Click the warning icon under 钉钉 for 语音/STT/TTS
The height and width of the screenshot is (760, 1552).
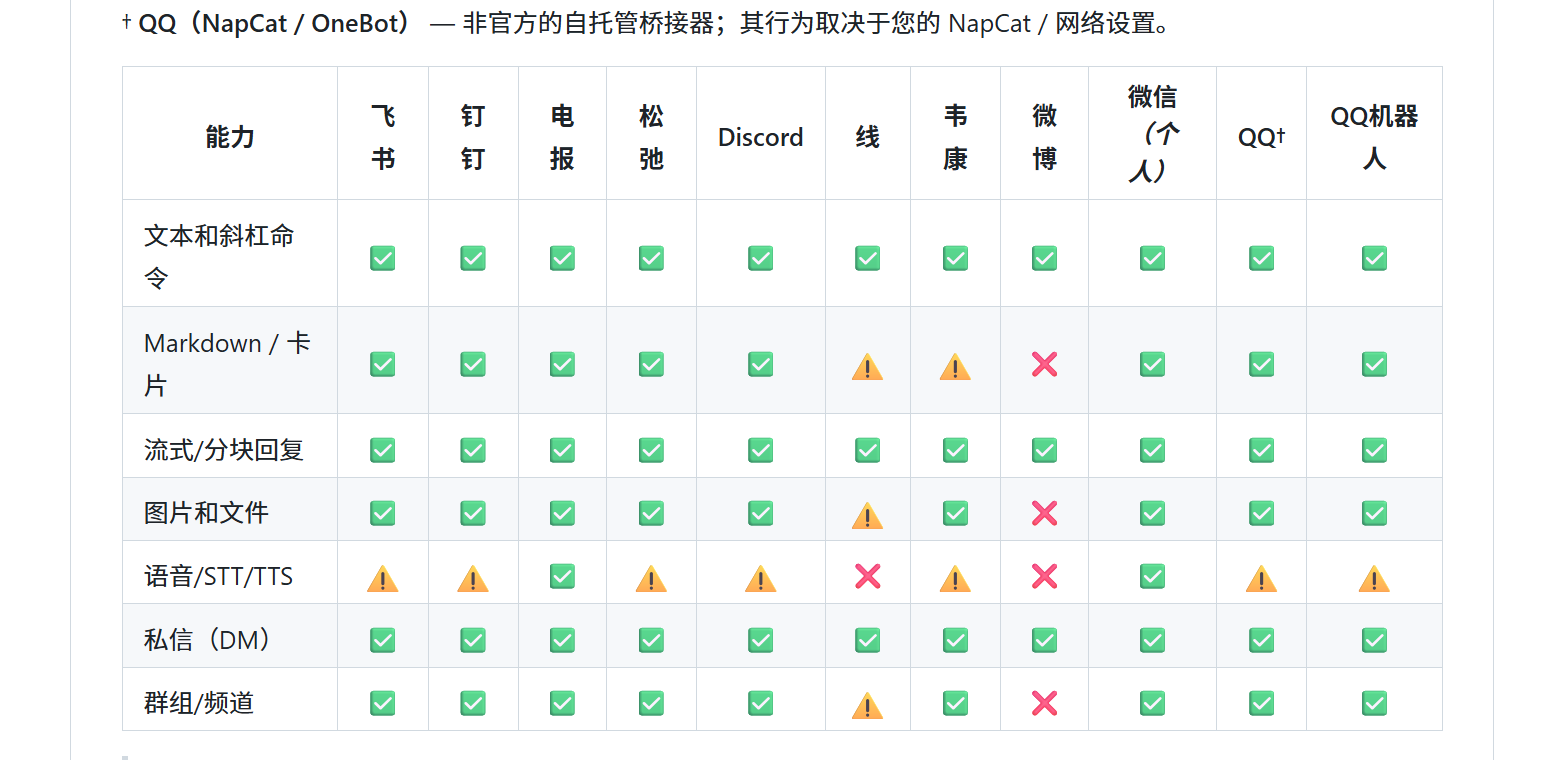(x=473, y=578)
